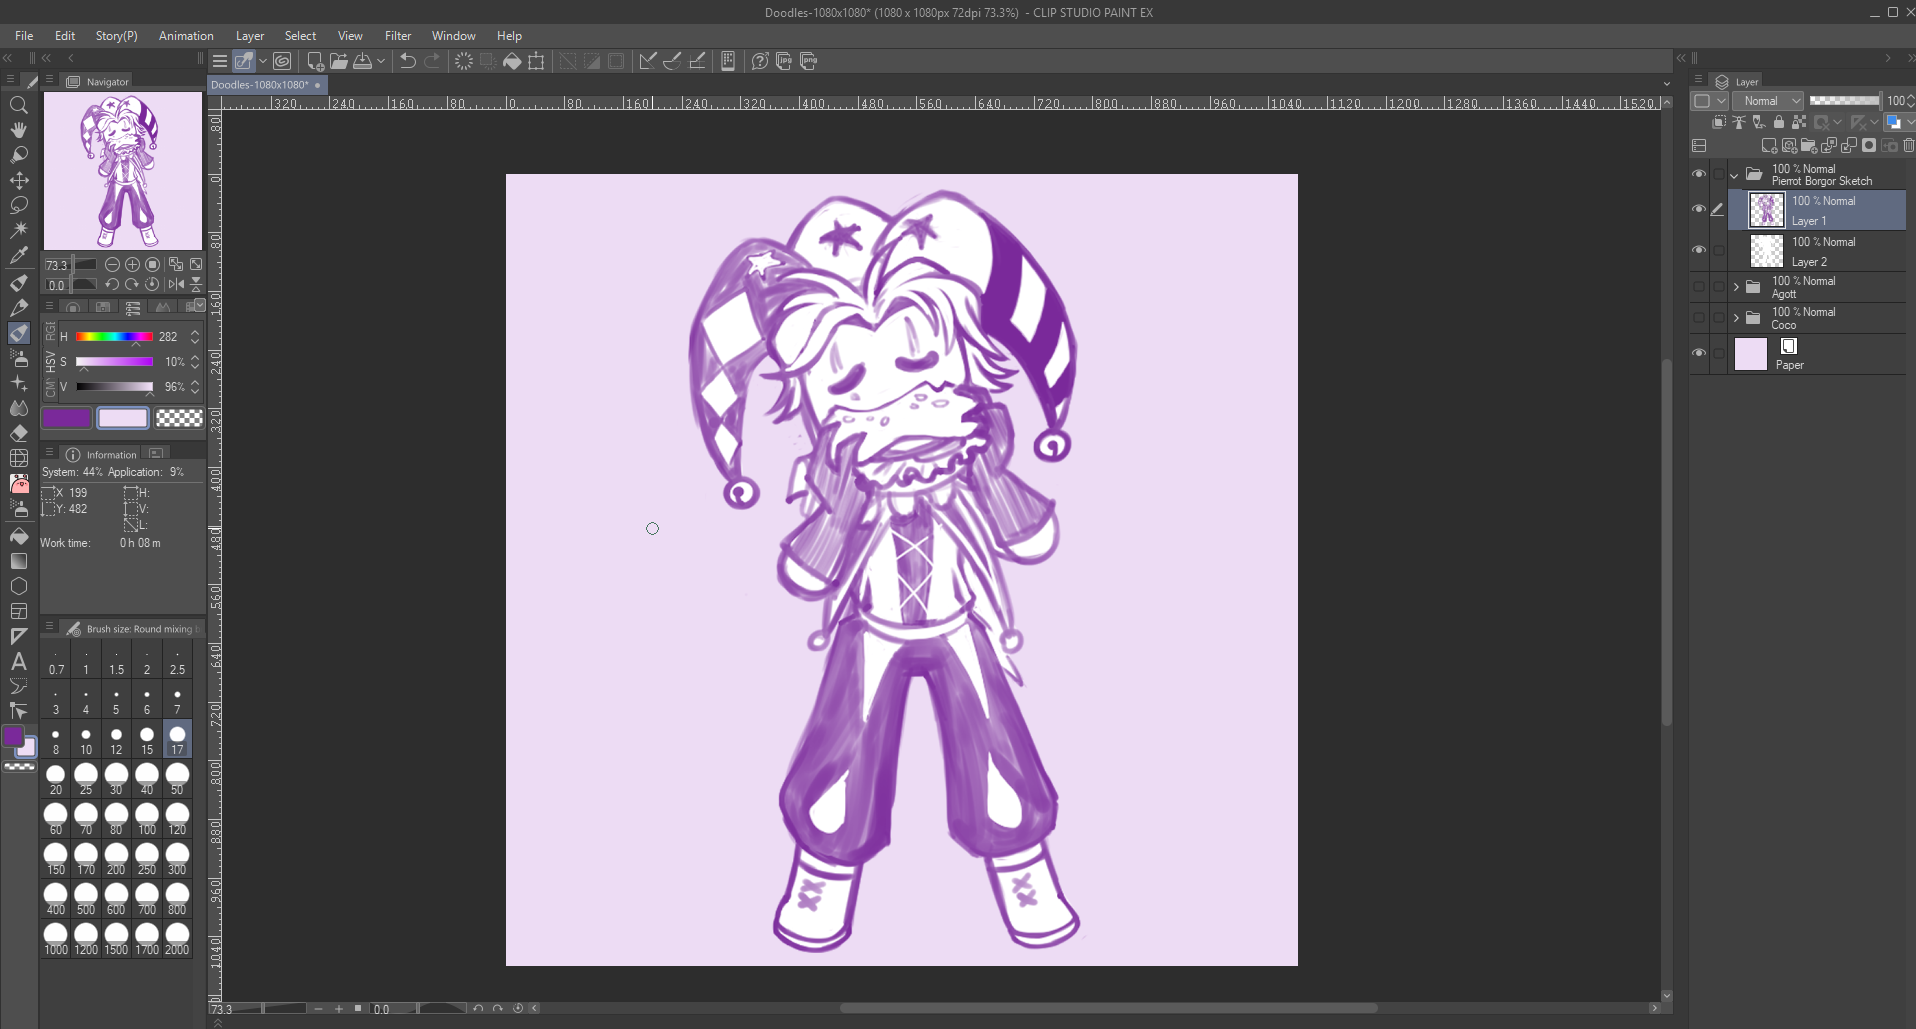
Task: Choose the 8 brush size preset
Action: tap(56, 738)
